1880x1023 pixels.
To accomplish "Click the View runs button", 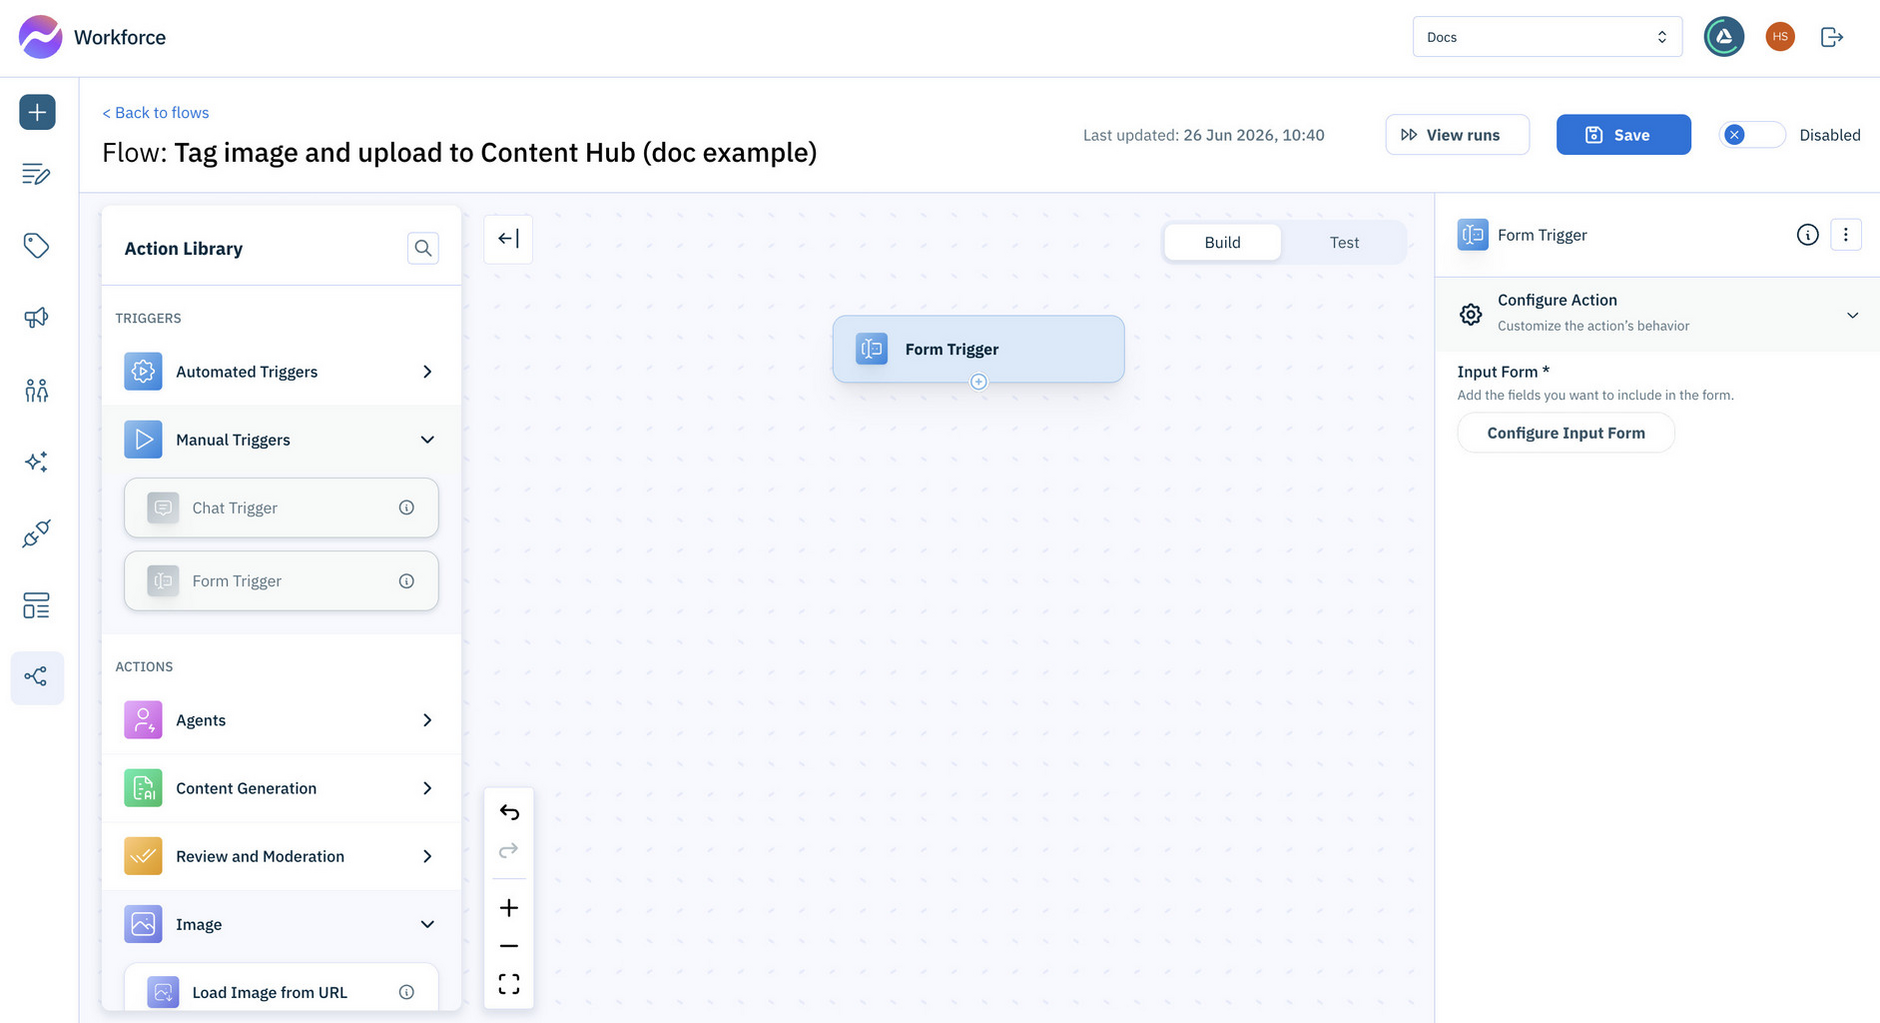I will click(x=1457, y=135).
